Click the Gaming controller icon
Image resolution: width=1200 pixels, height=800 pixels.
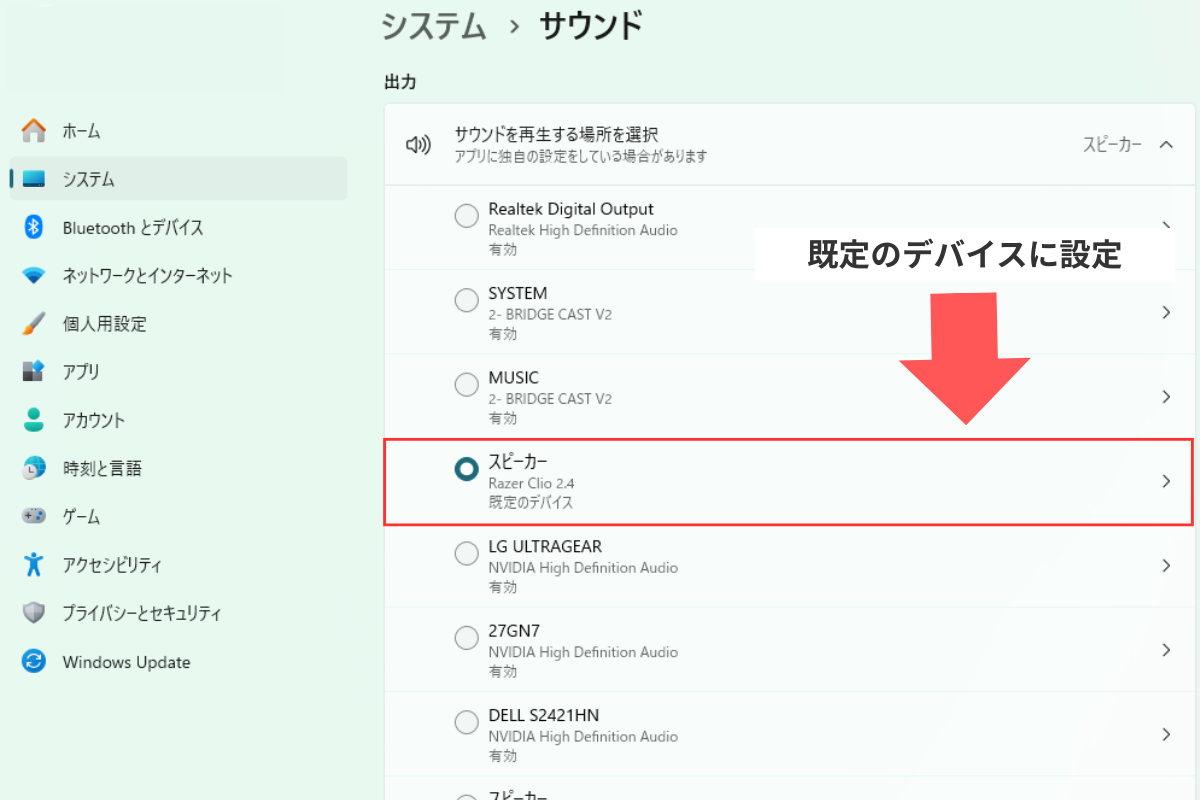coord(34,517)
